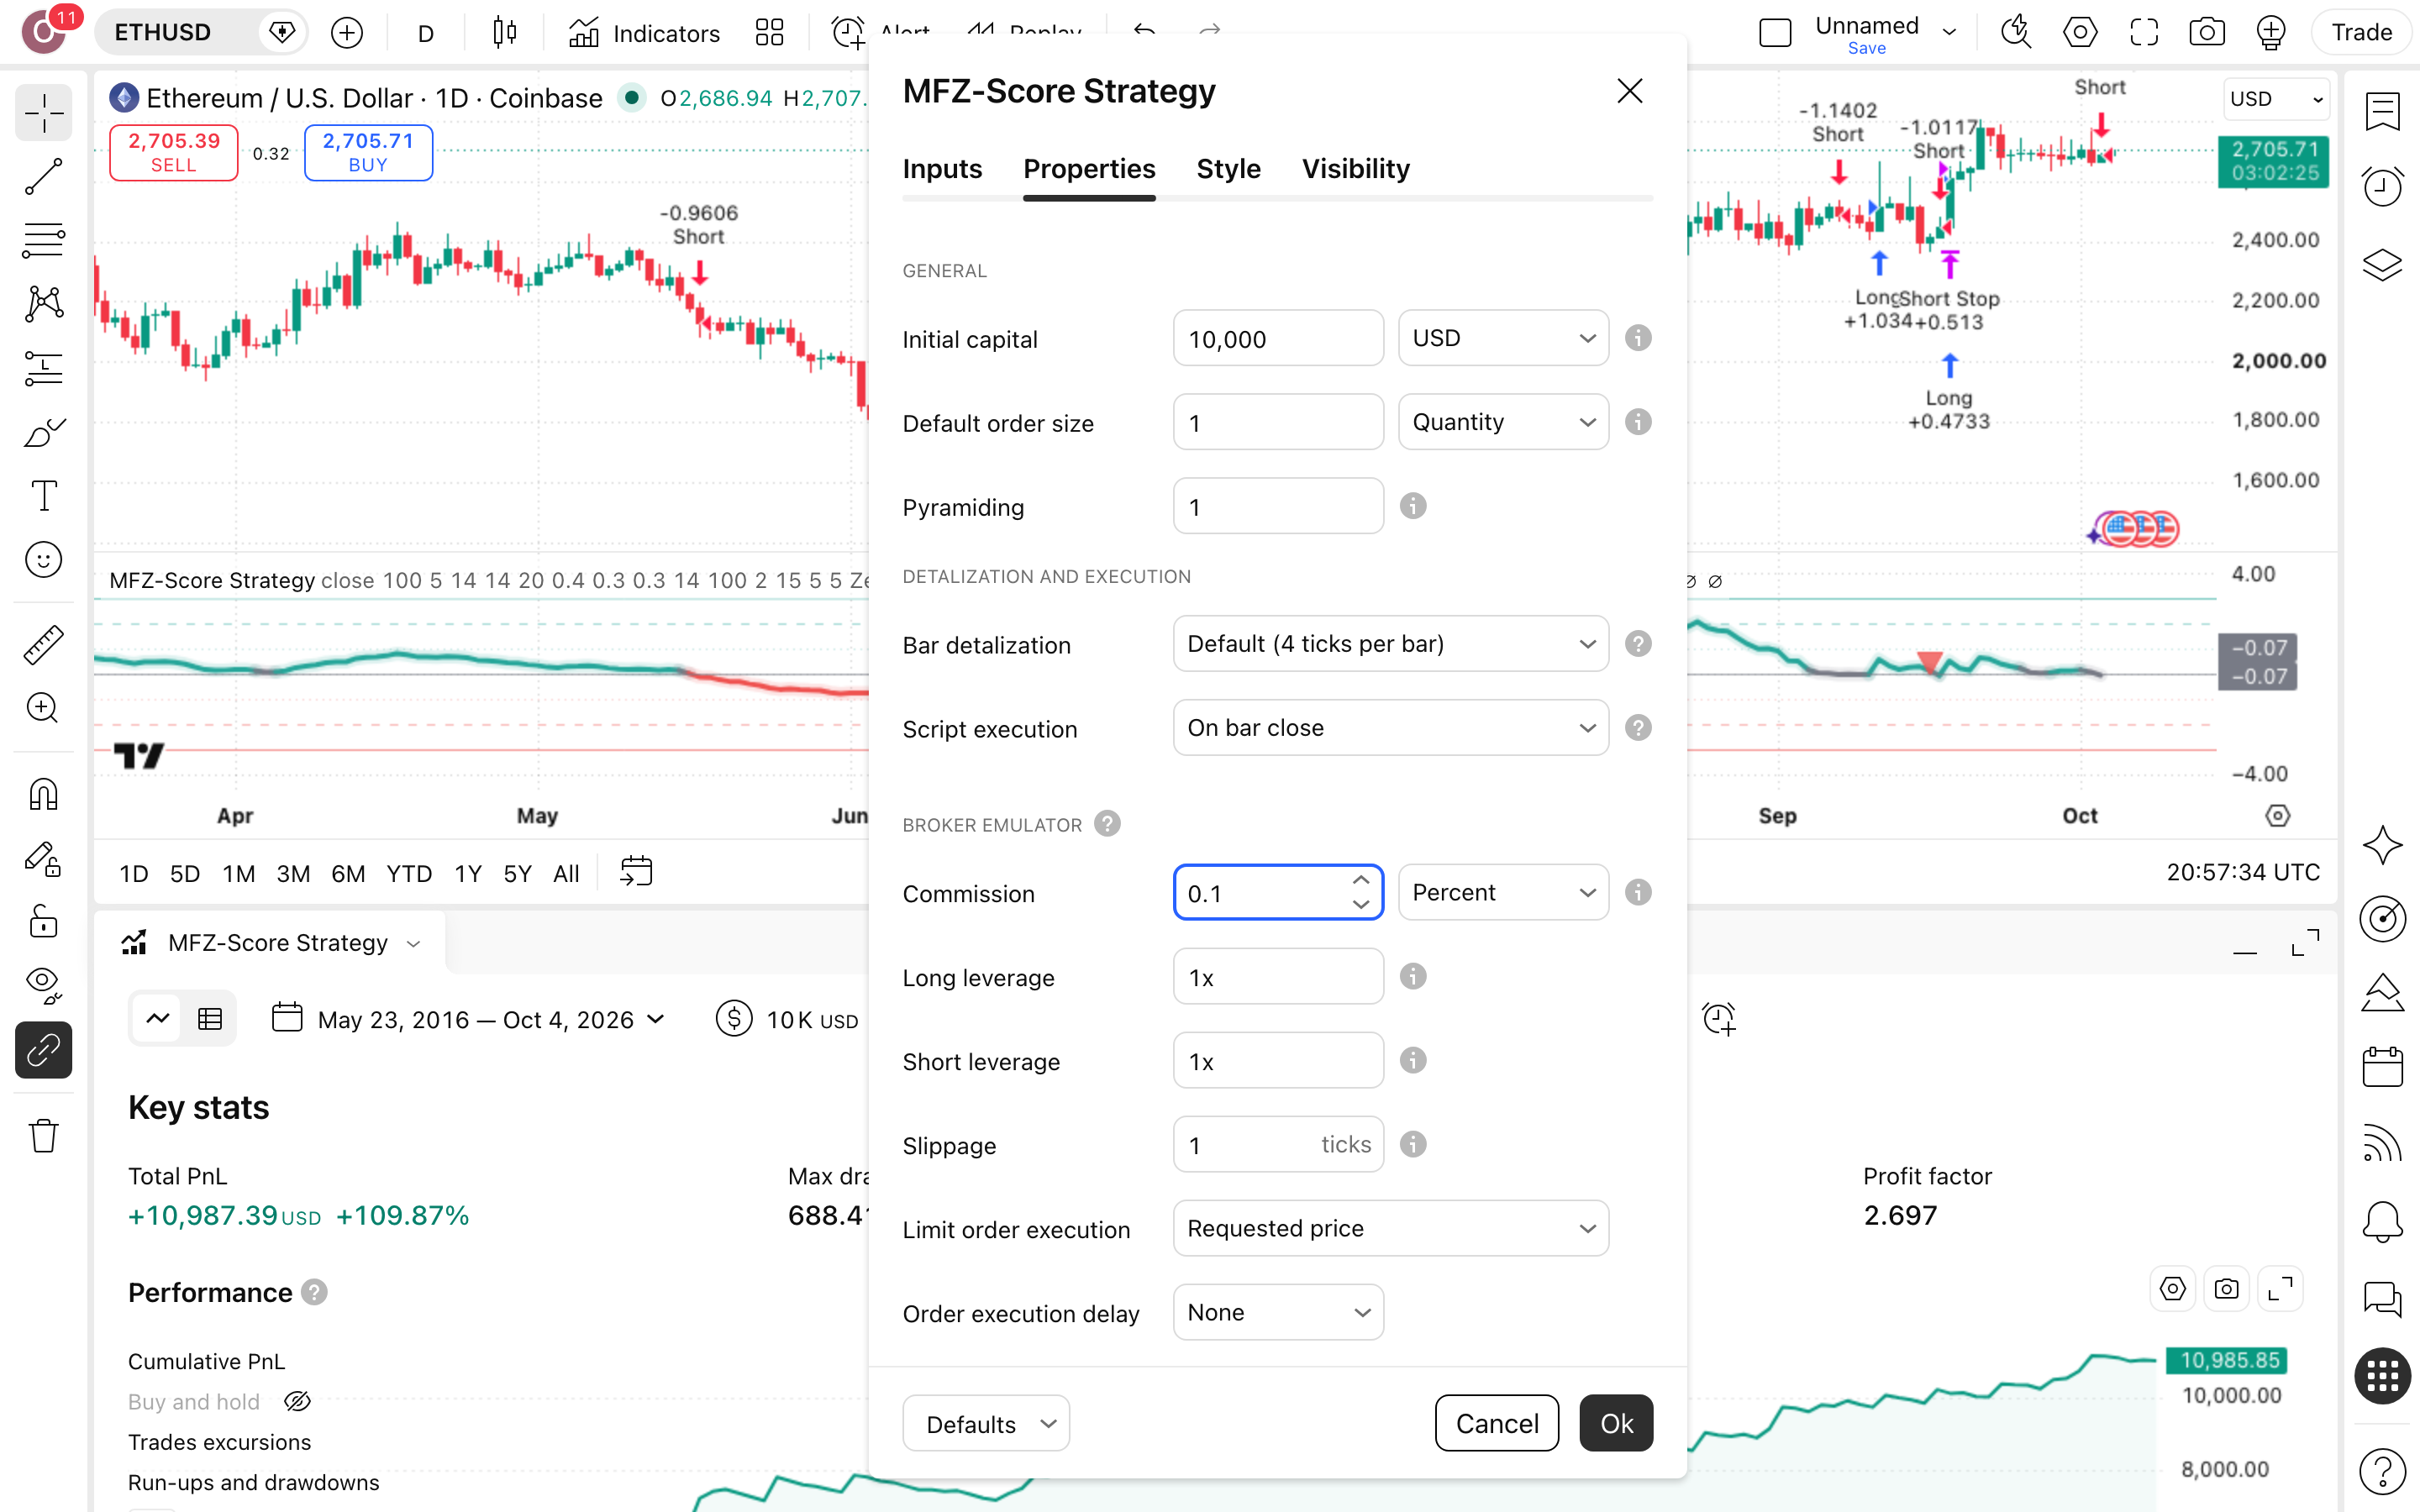Open the watchlist panel icon
Viewport: 2420px width, 1512px height.
click(x=2383, y=112)
